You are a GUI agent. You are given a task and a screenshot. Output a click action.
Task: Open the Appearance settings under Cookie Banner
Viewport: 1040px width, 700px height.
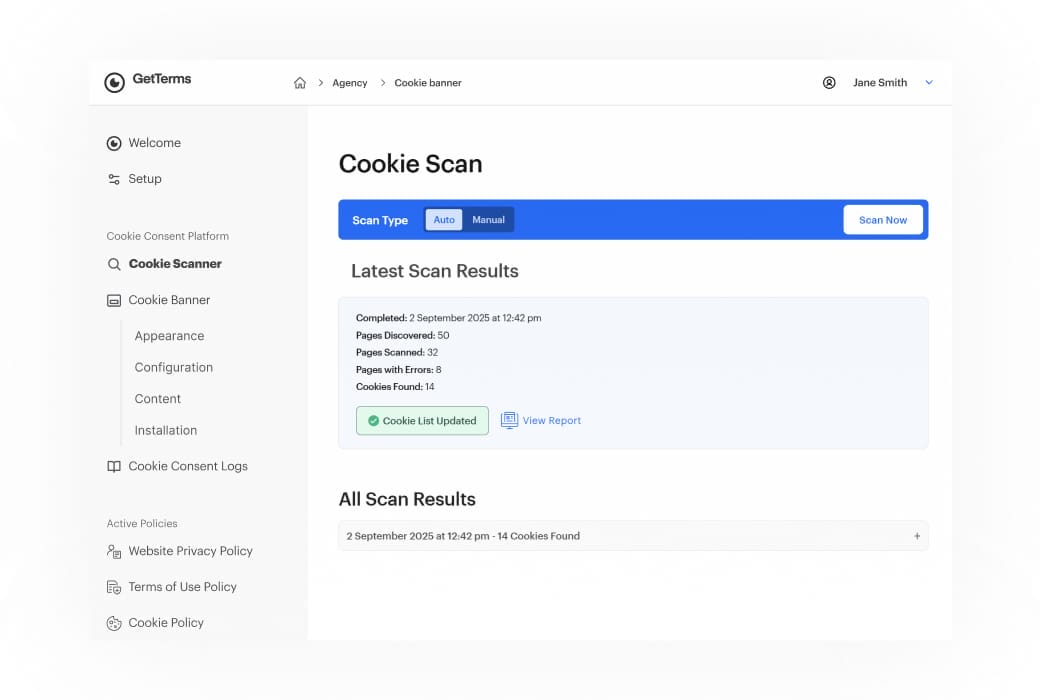coord(169,335)
